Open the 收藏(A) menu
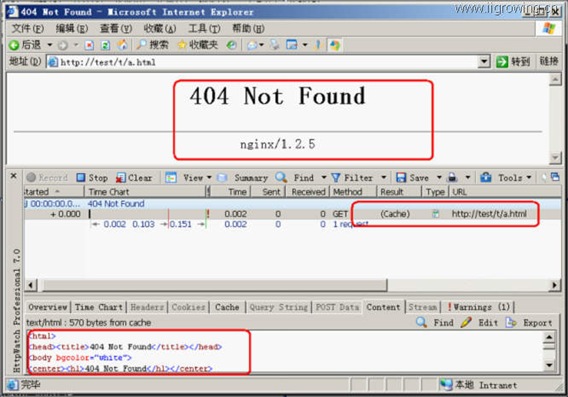Image resolution: width=568 pixels, height=397 pixels. pos(160,28)
